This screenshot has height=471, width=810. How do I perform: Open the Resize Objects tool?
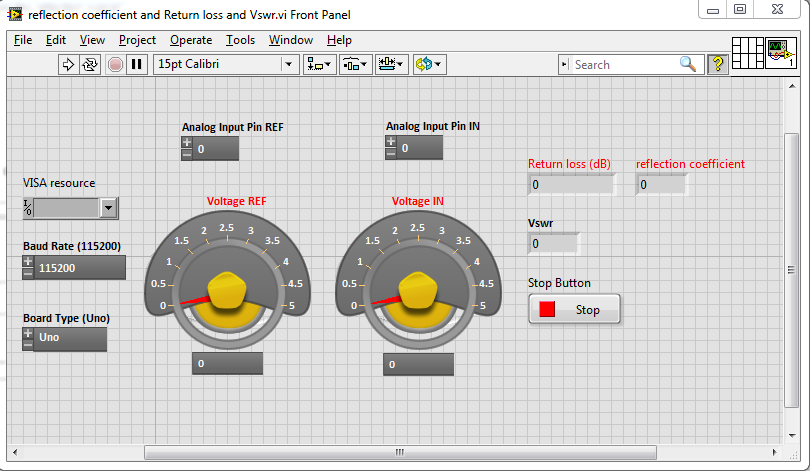[x=392, y=64]
